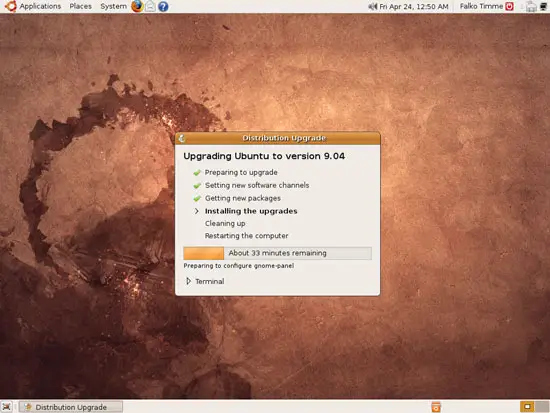The image size is (550, 413).
Task: Click the Distribution Upgrade window title icon
Action: point(182,138)
